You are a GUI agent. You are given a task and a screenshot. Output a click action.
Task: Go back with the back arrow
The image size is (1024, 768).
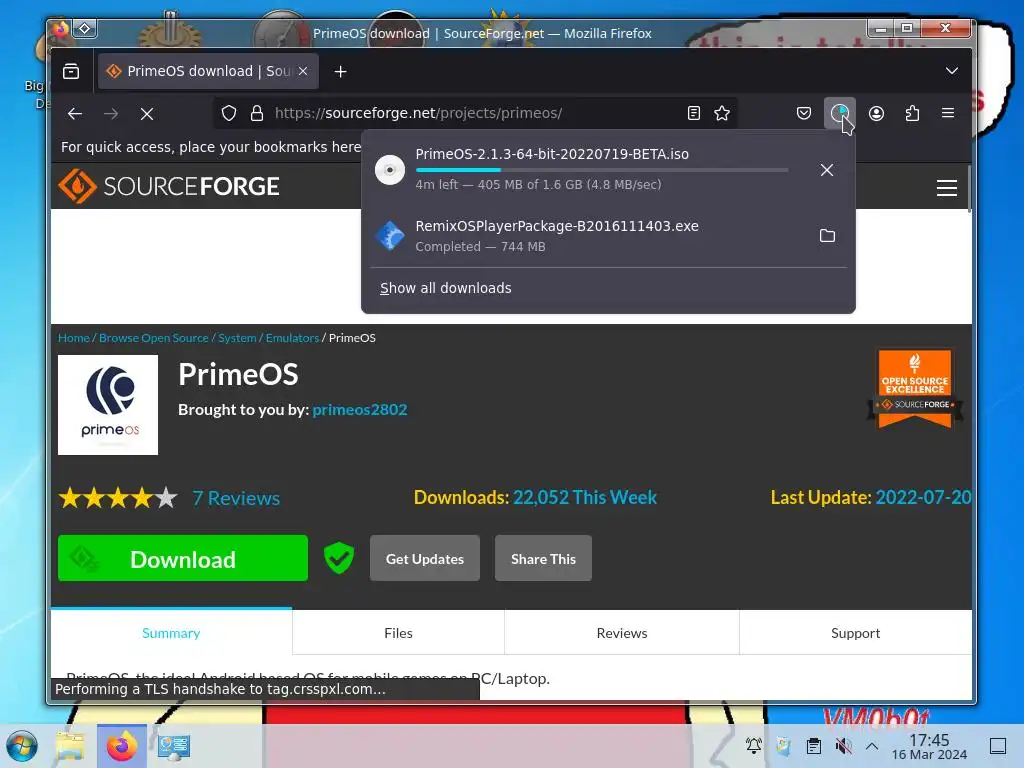click(75, 114)
